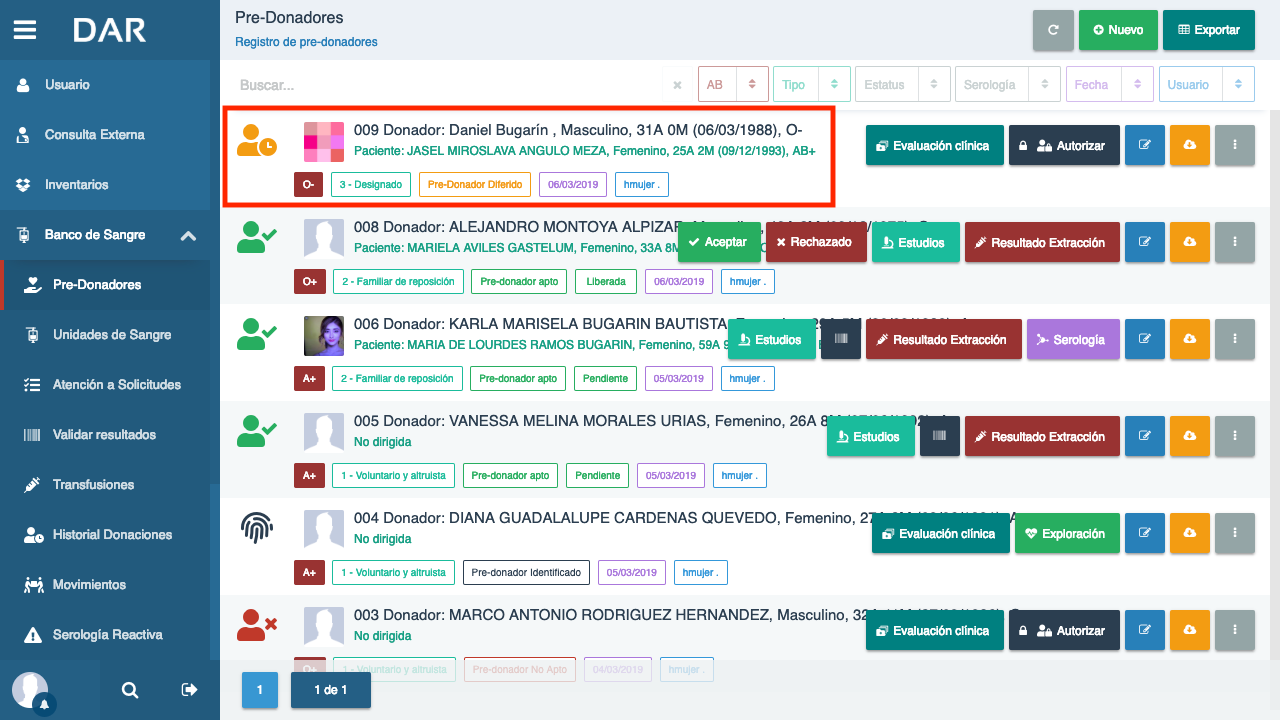This screenshot has height=720, width=1280.
Task: Click Evaluación clínica for donor 009
Action: (935, 146)
